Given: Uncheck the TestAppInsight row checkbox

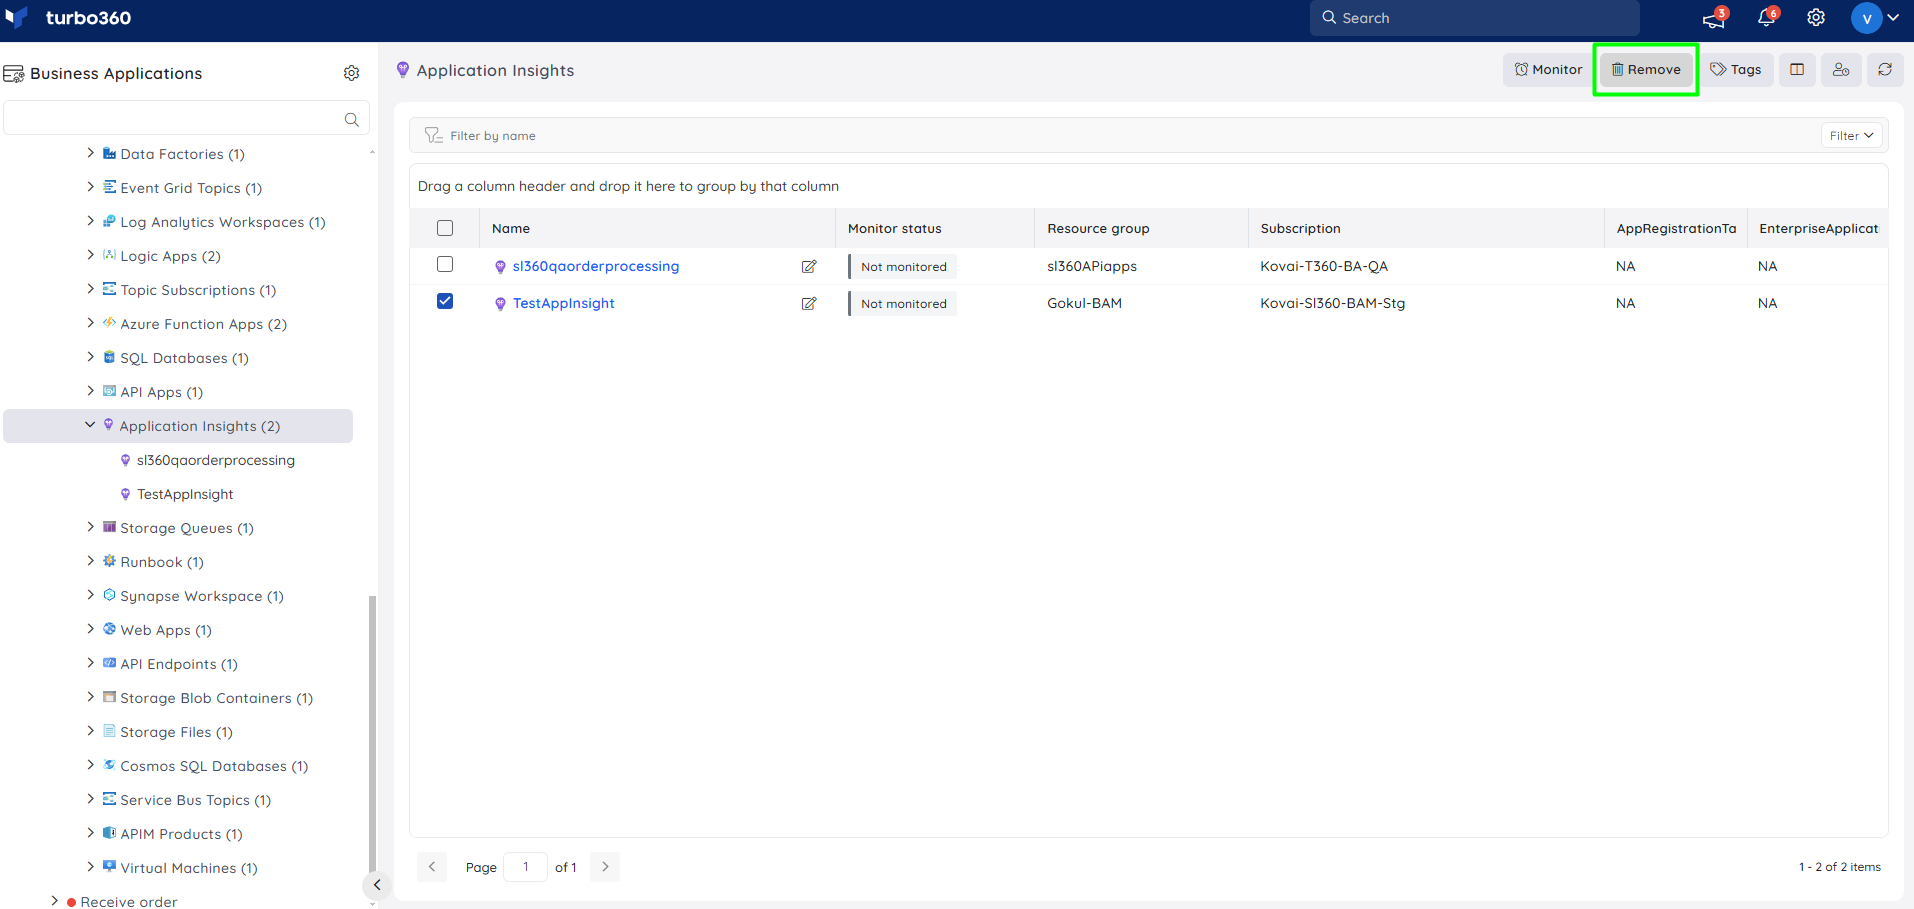Looking at the screenshot, I should click(x=445, y=301).
